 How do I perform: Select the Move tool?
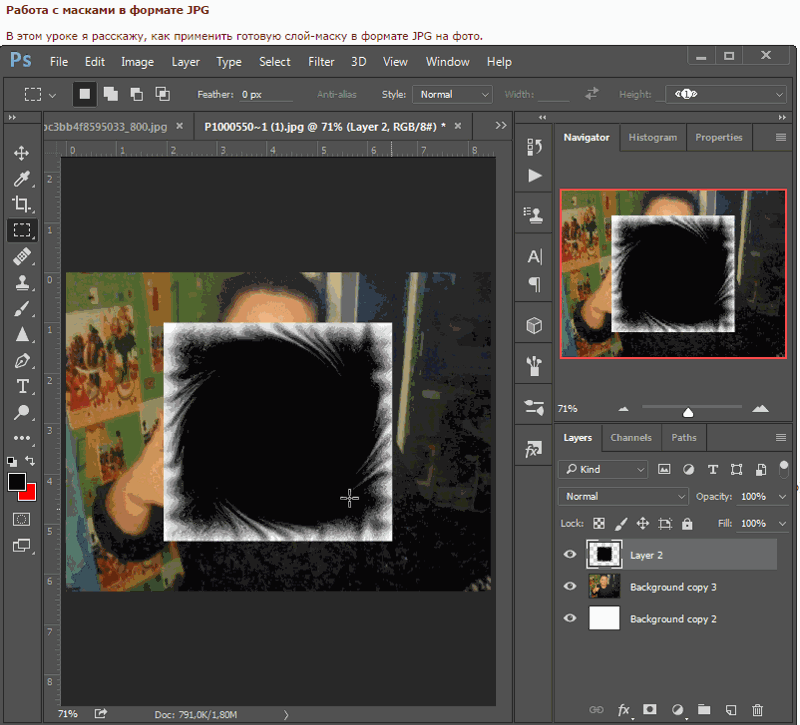pos(21,153)
